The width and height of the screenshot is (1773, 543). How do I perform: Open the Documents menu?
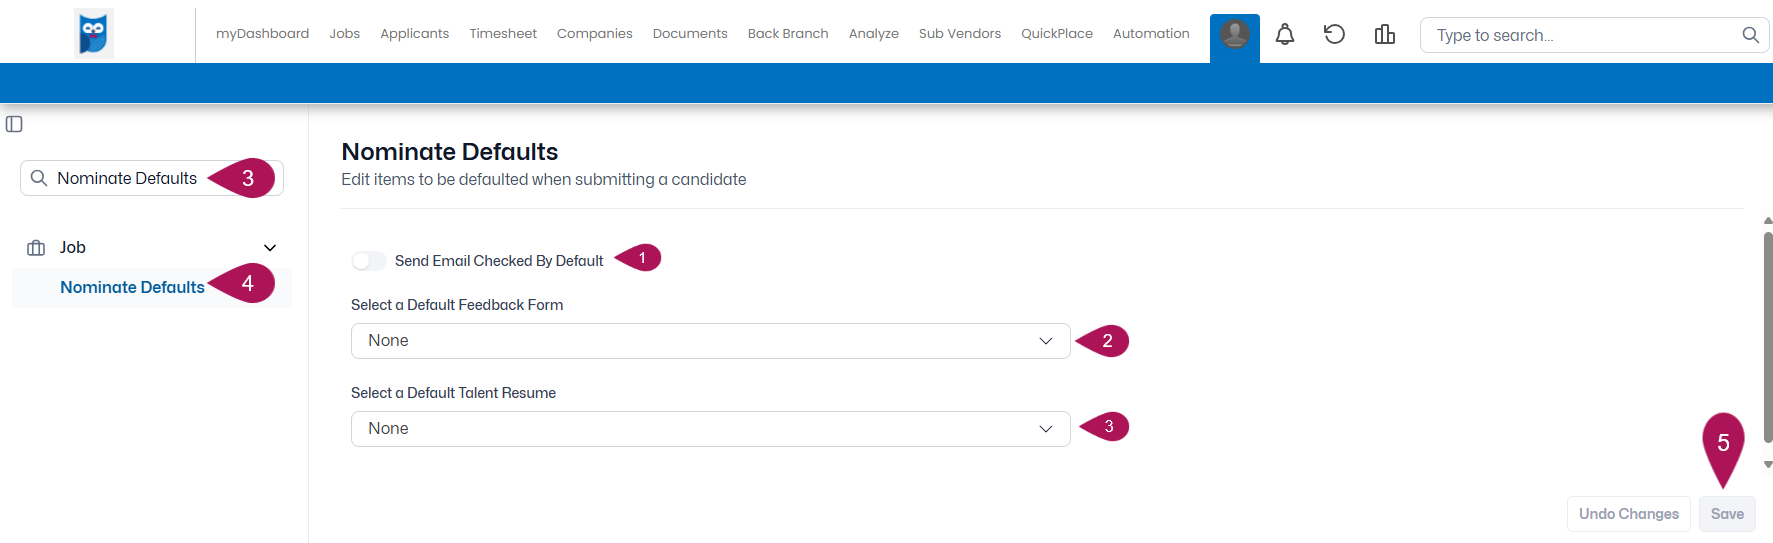click(x=690, y=33)
